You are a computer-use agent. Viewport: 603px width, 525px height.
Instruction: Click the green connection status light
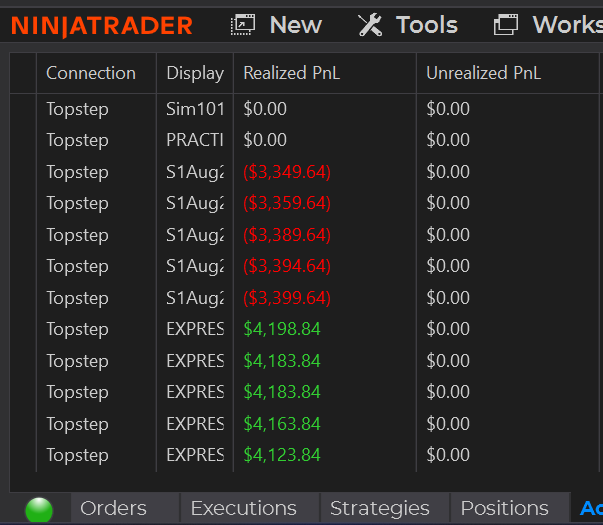click(39, 510)
